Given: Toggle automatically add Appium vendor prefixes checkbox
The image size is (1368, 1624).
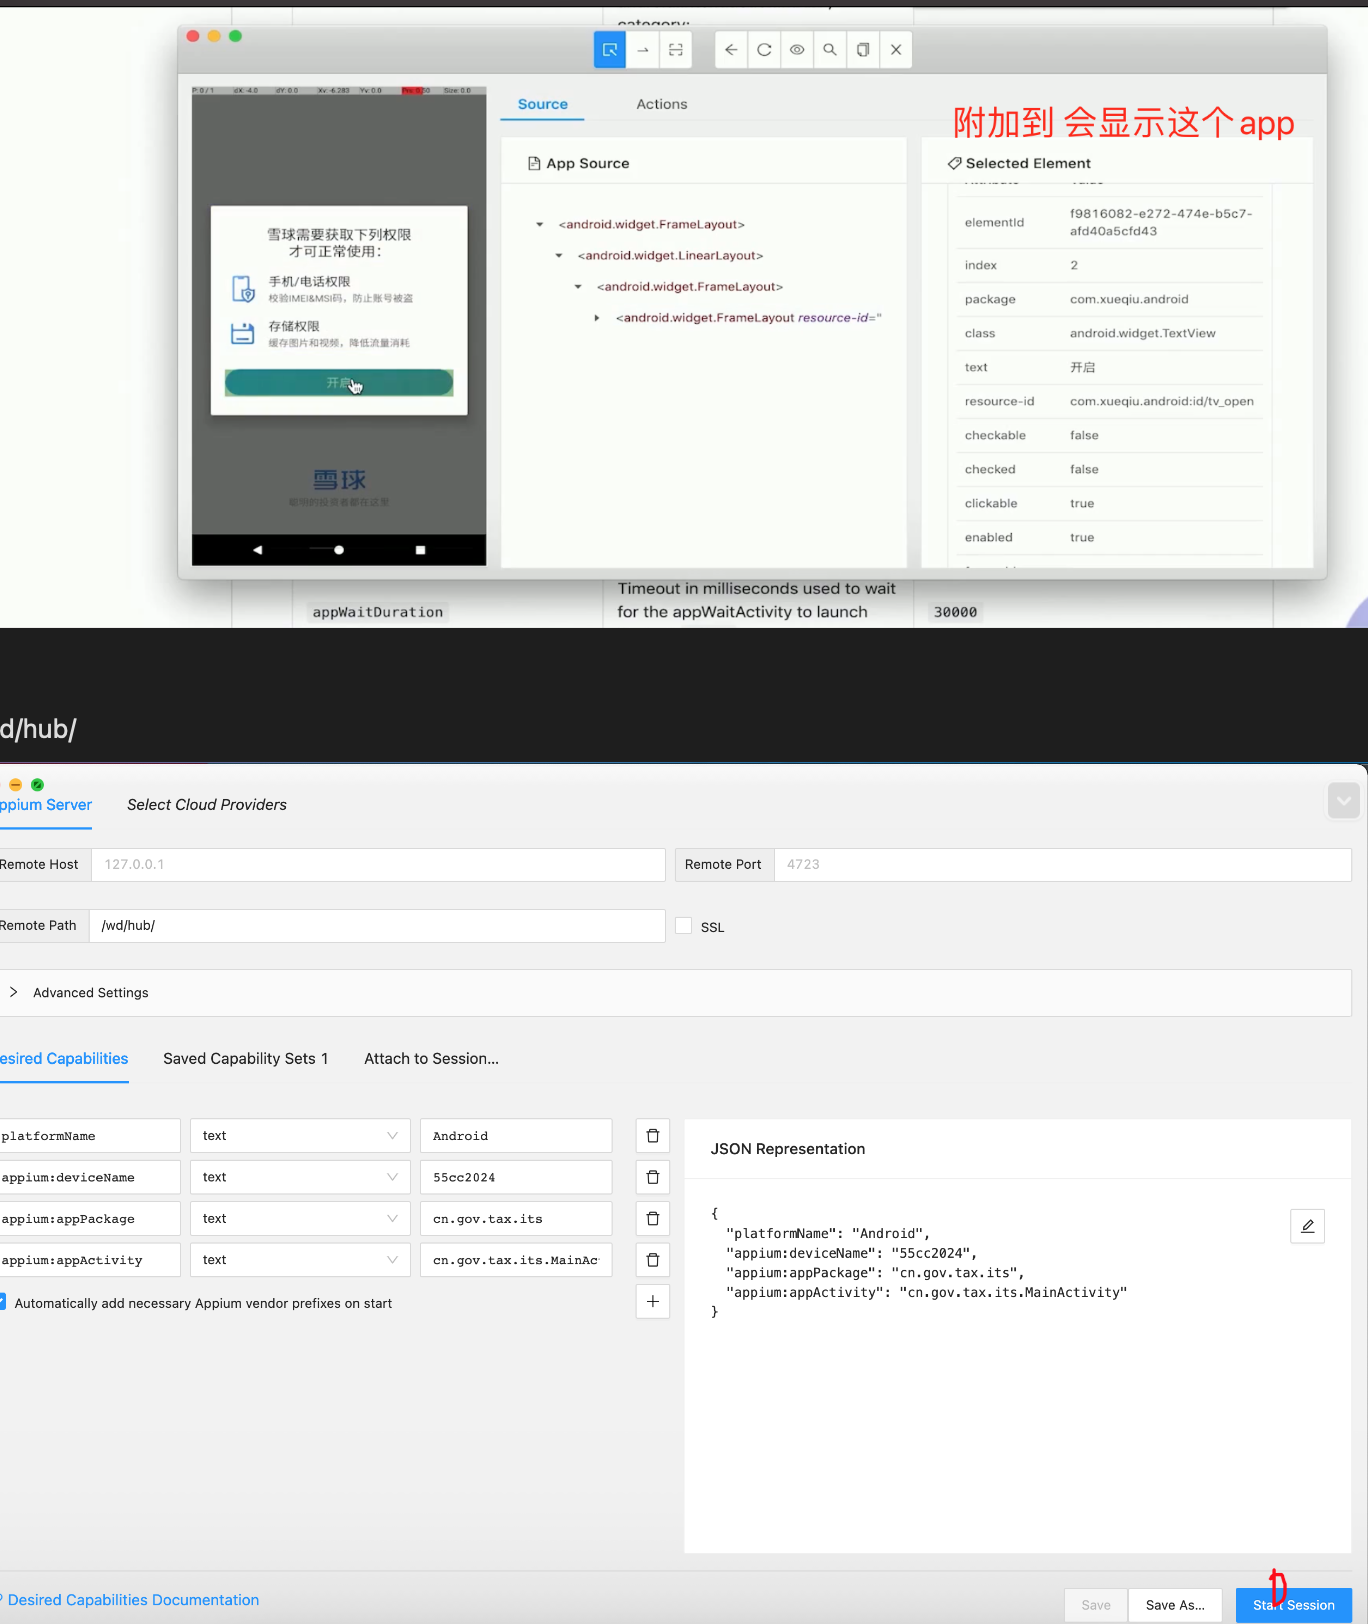Looking at the screenshot, I should 2,1302.
